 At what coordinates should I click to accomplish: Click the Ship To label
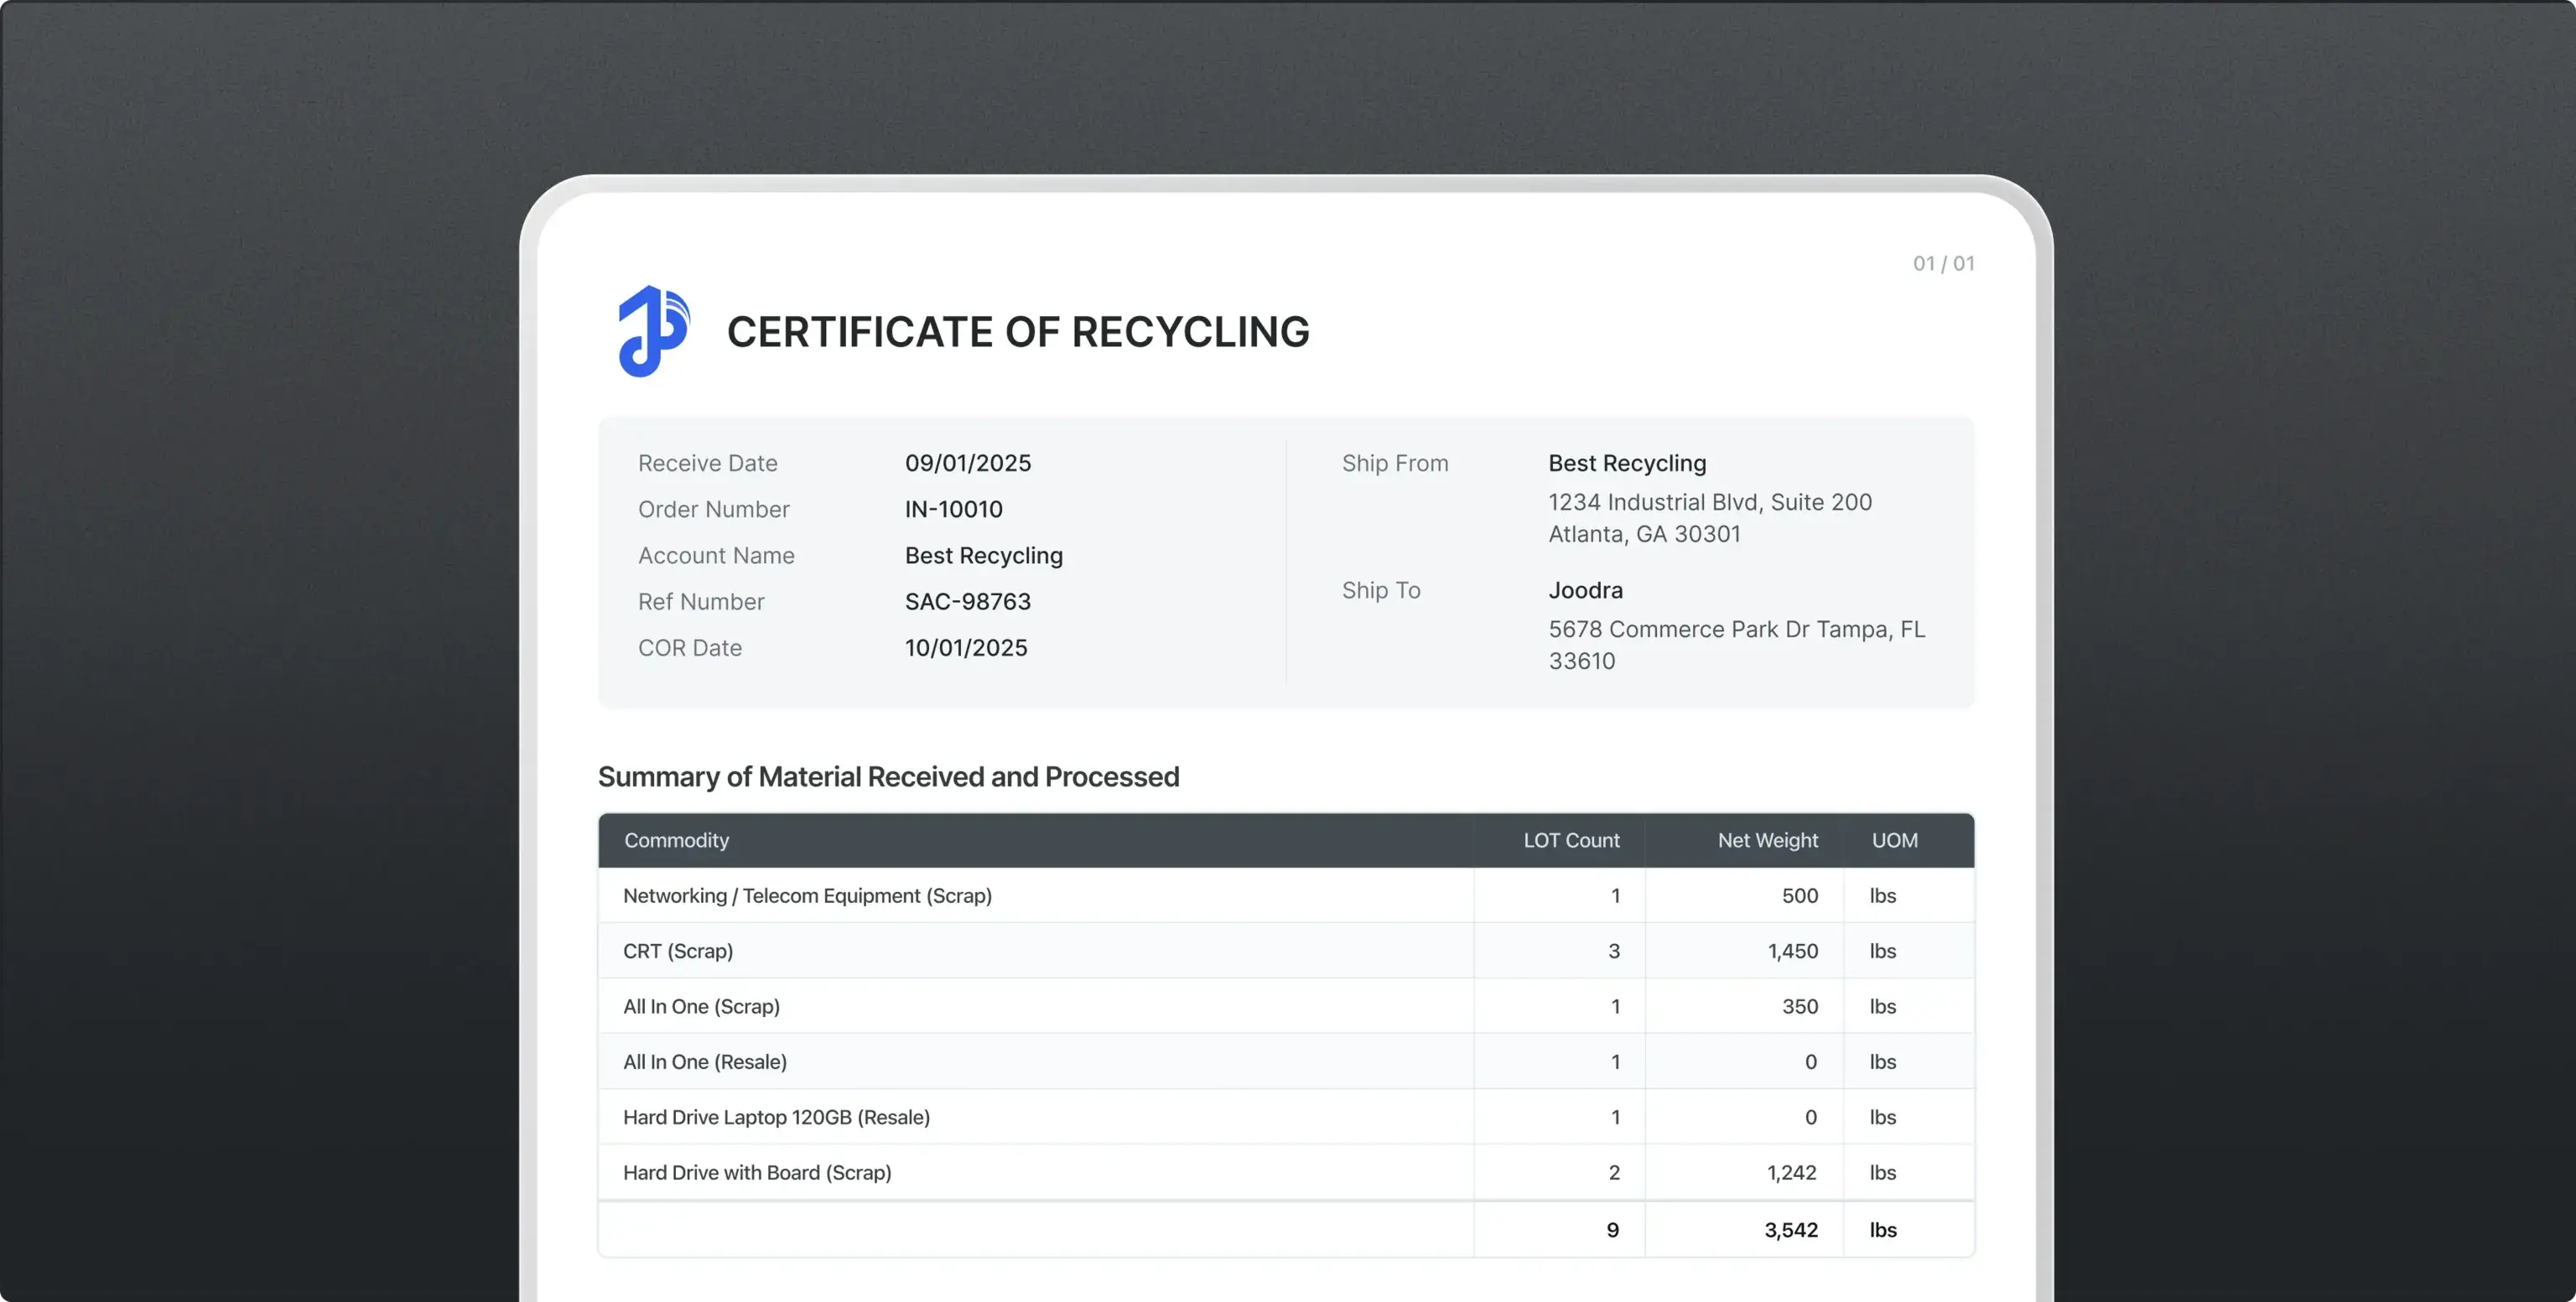(x=1380, y=590)
